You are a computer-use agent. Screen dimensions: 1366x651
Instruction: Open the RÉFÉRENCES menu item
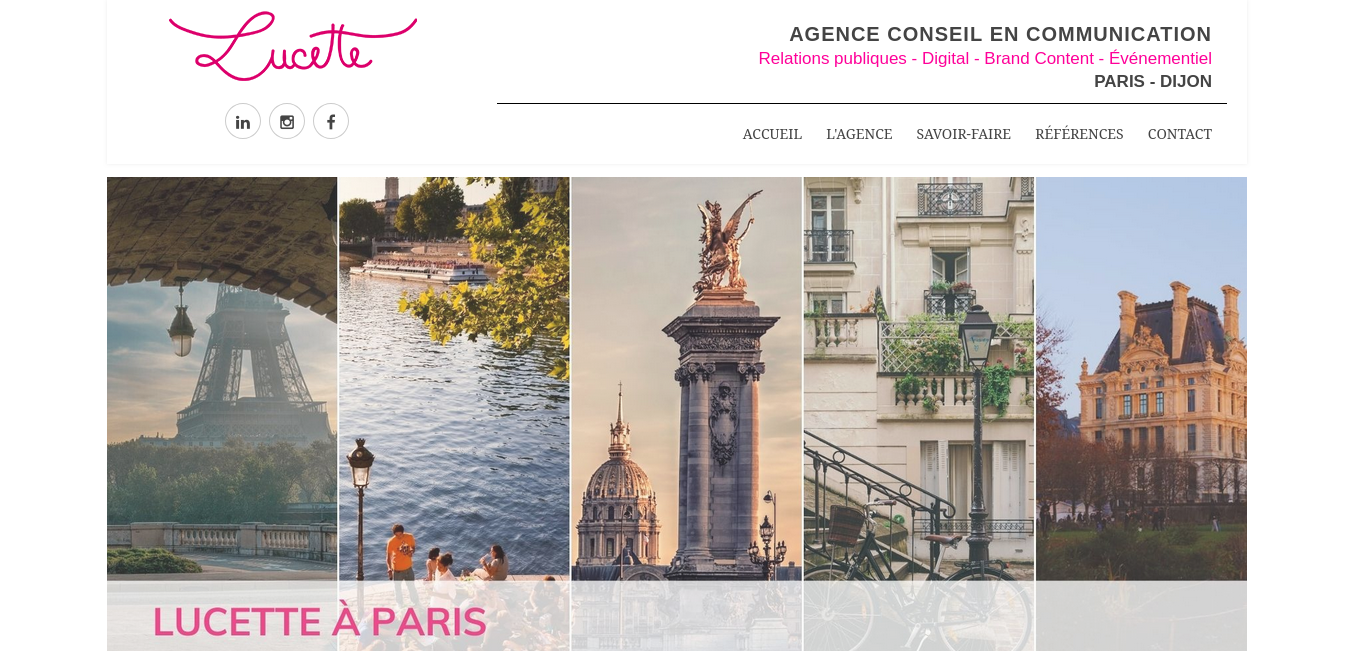click(x=1079, y=134)
